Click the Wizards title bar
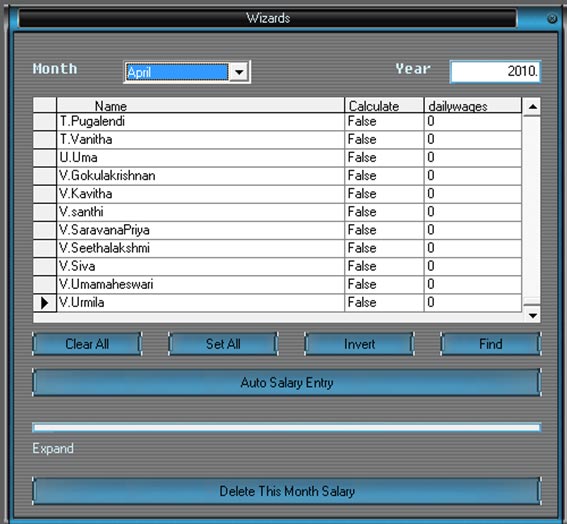The width and height of the screenshot is (567, 524). (268, 18)
